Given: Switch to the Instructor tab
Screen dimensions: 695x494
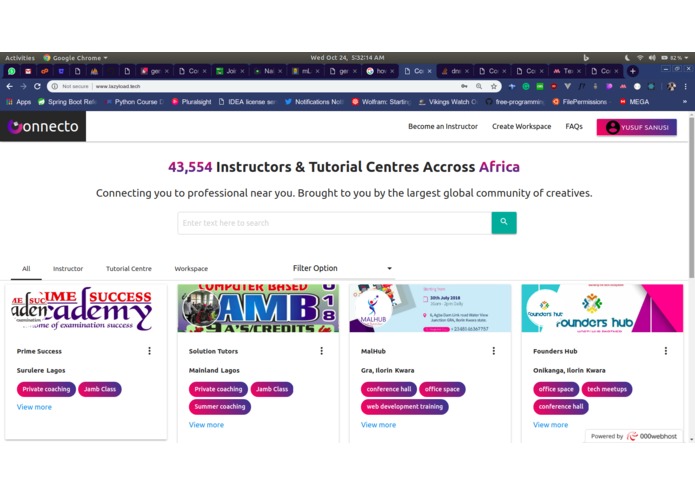Looking at the screenshot, I should 68,268.
